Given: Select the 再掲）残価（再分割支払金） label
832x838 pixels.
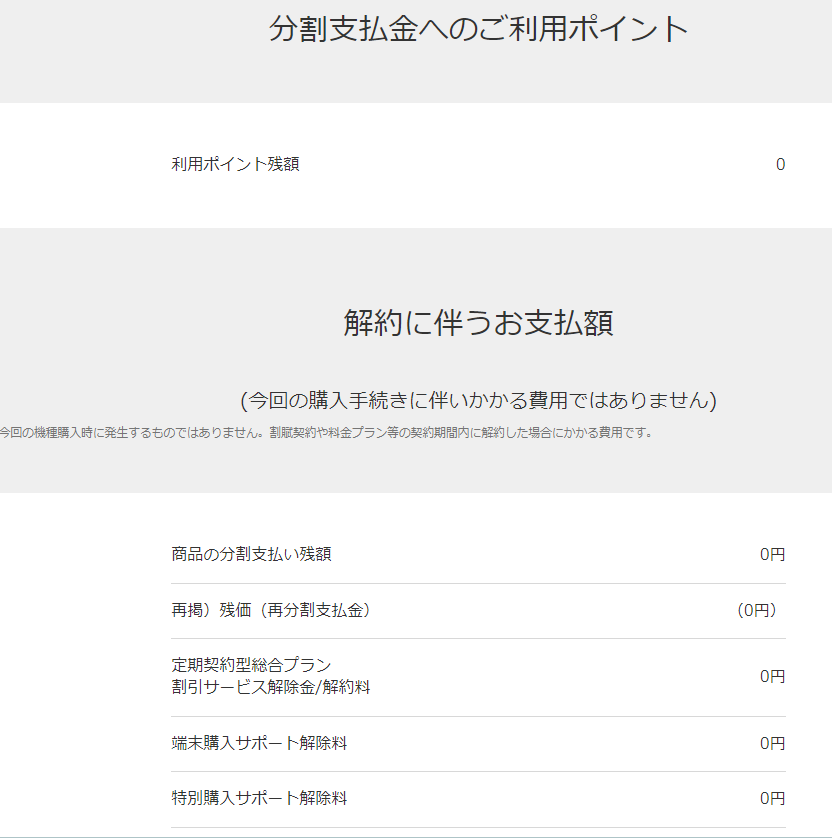Looking at the screenshot, I should [271, 610].
